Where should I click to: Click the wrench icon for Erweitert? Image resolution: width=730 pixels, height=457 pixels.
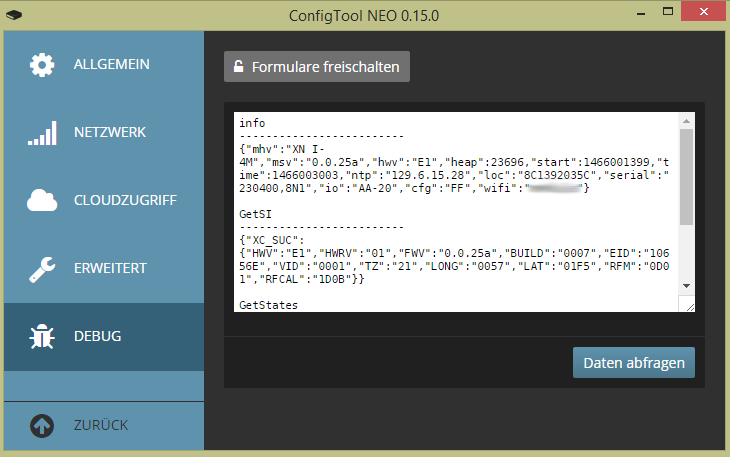tap(42, 269)
